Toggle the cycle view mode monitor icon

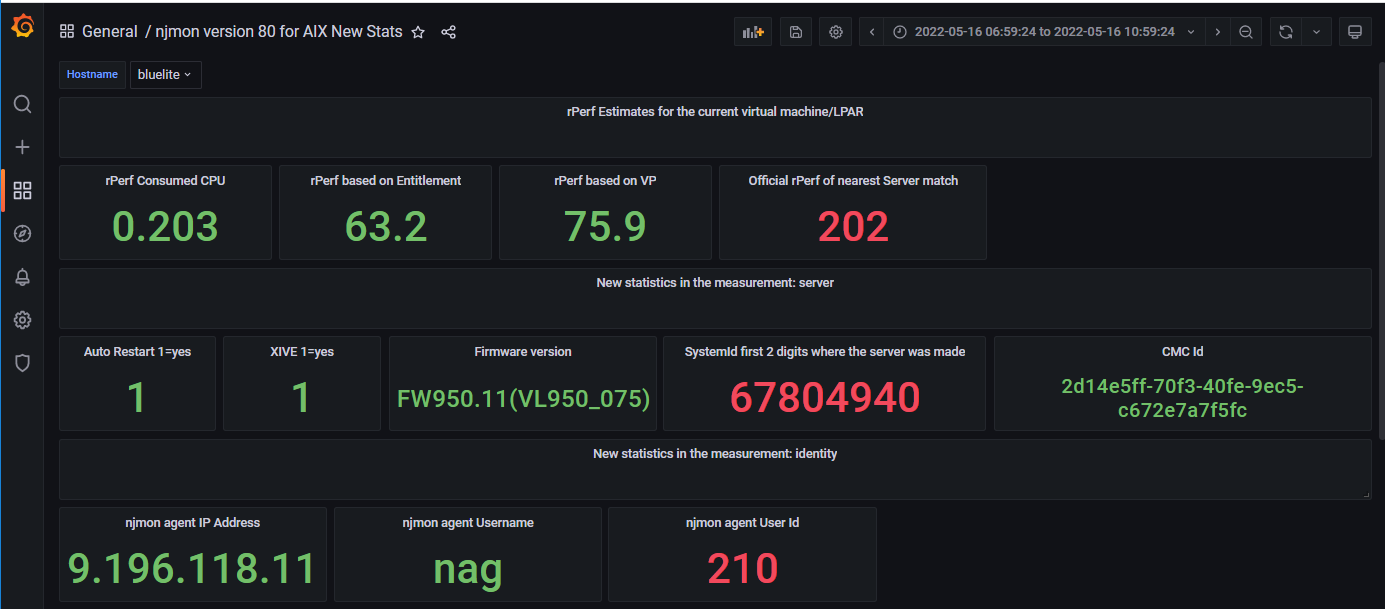[1355, 32]
